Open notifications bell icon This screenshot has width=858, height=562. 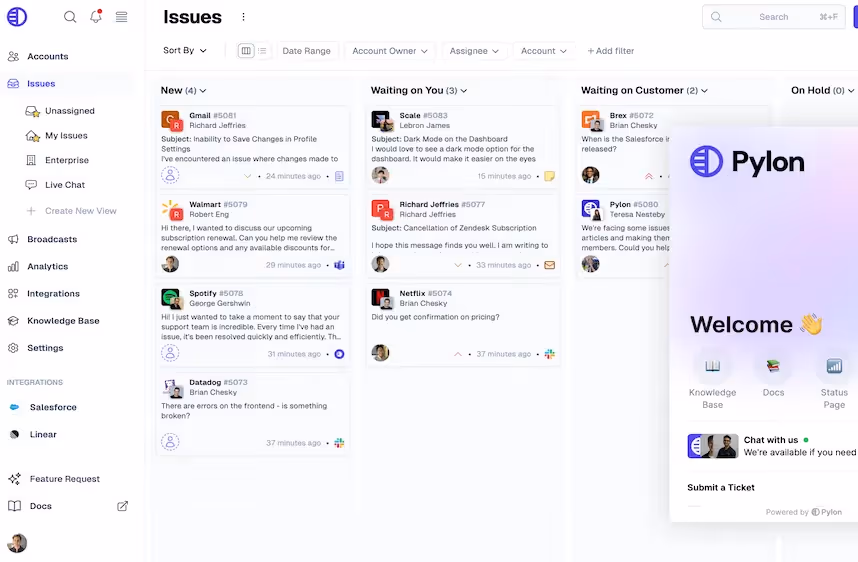coord(96,16)
